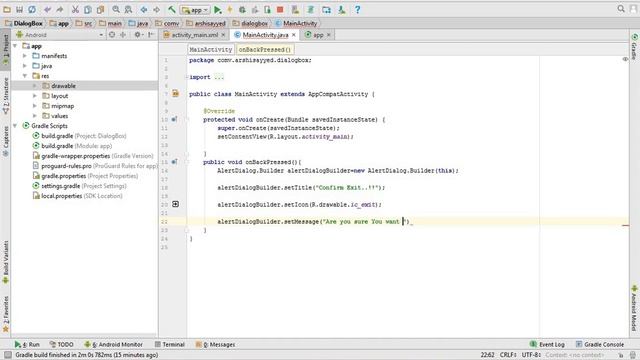Click the red error stripe marker

(x=625, y=225)
